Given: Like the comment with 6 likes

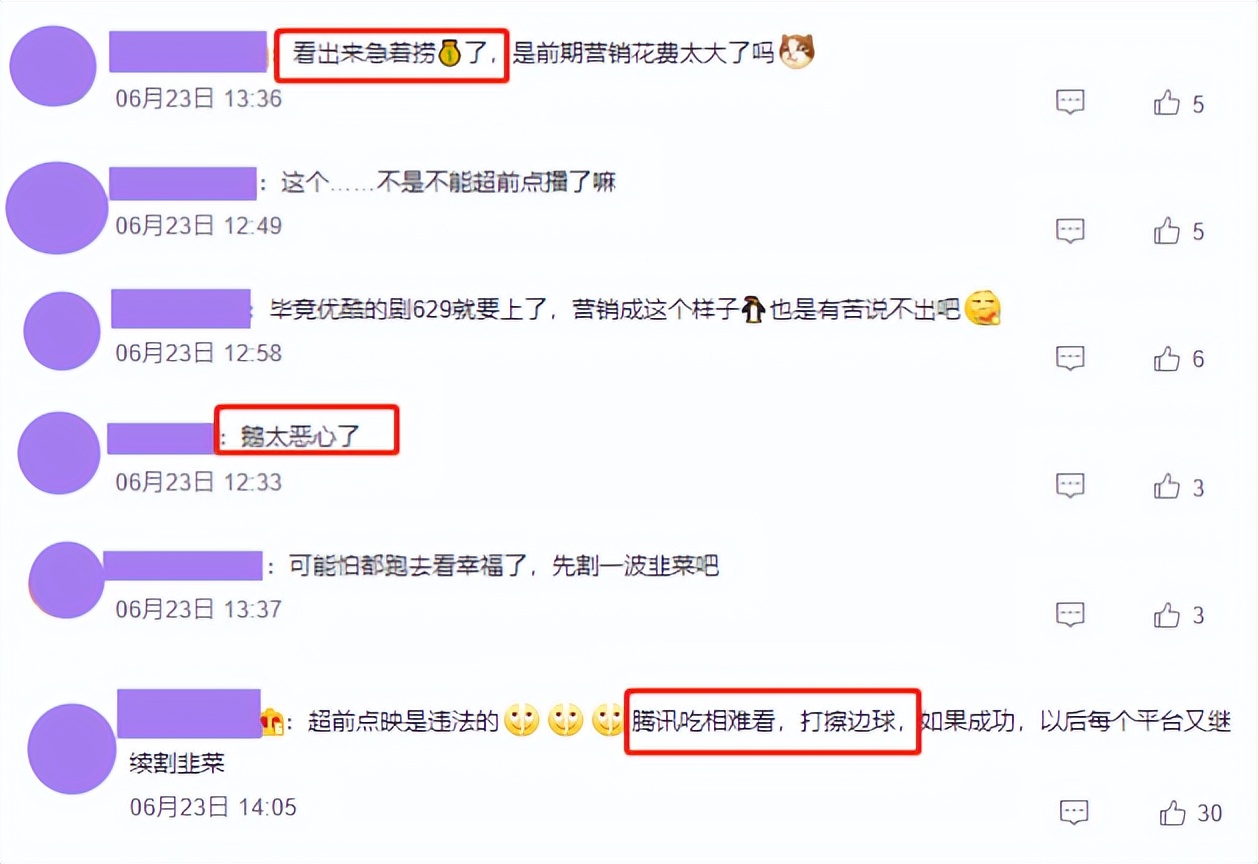Looking at the screenshot, I should [1168, 358].
